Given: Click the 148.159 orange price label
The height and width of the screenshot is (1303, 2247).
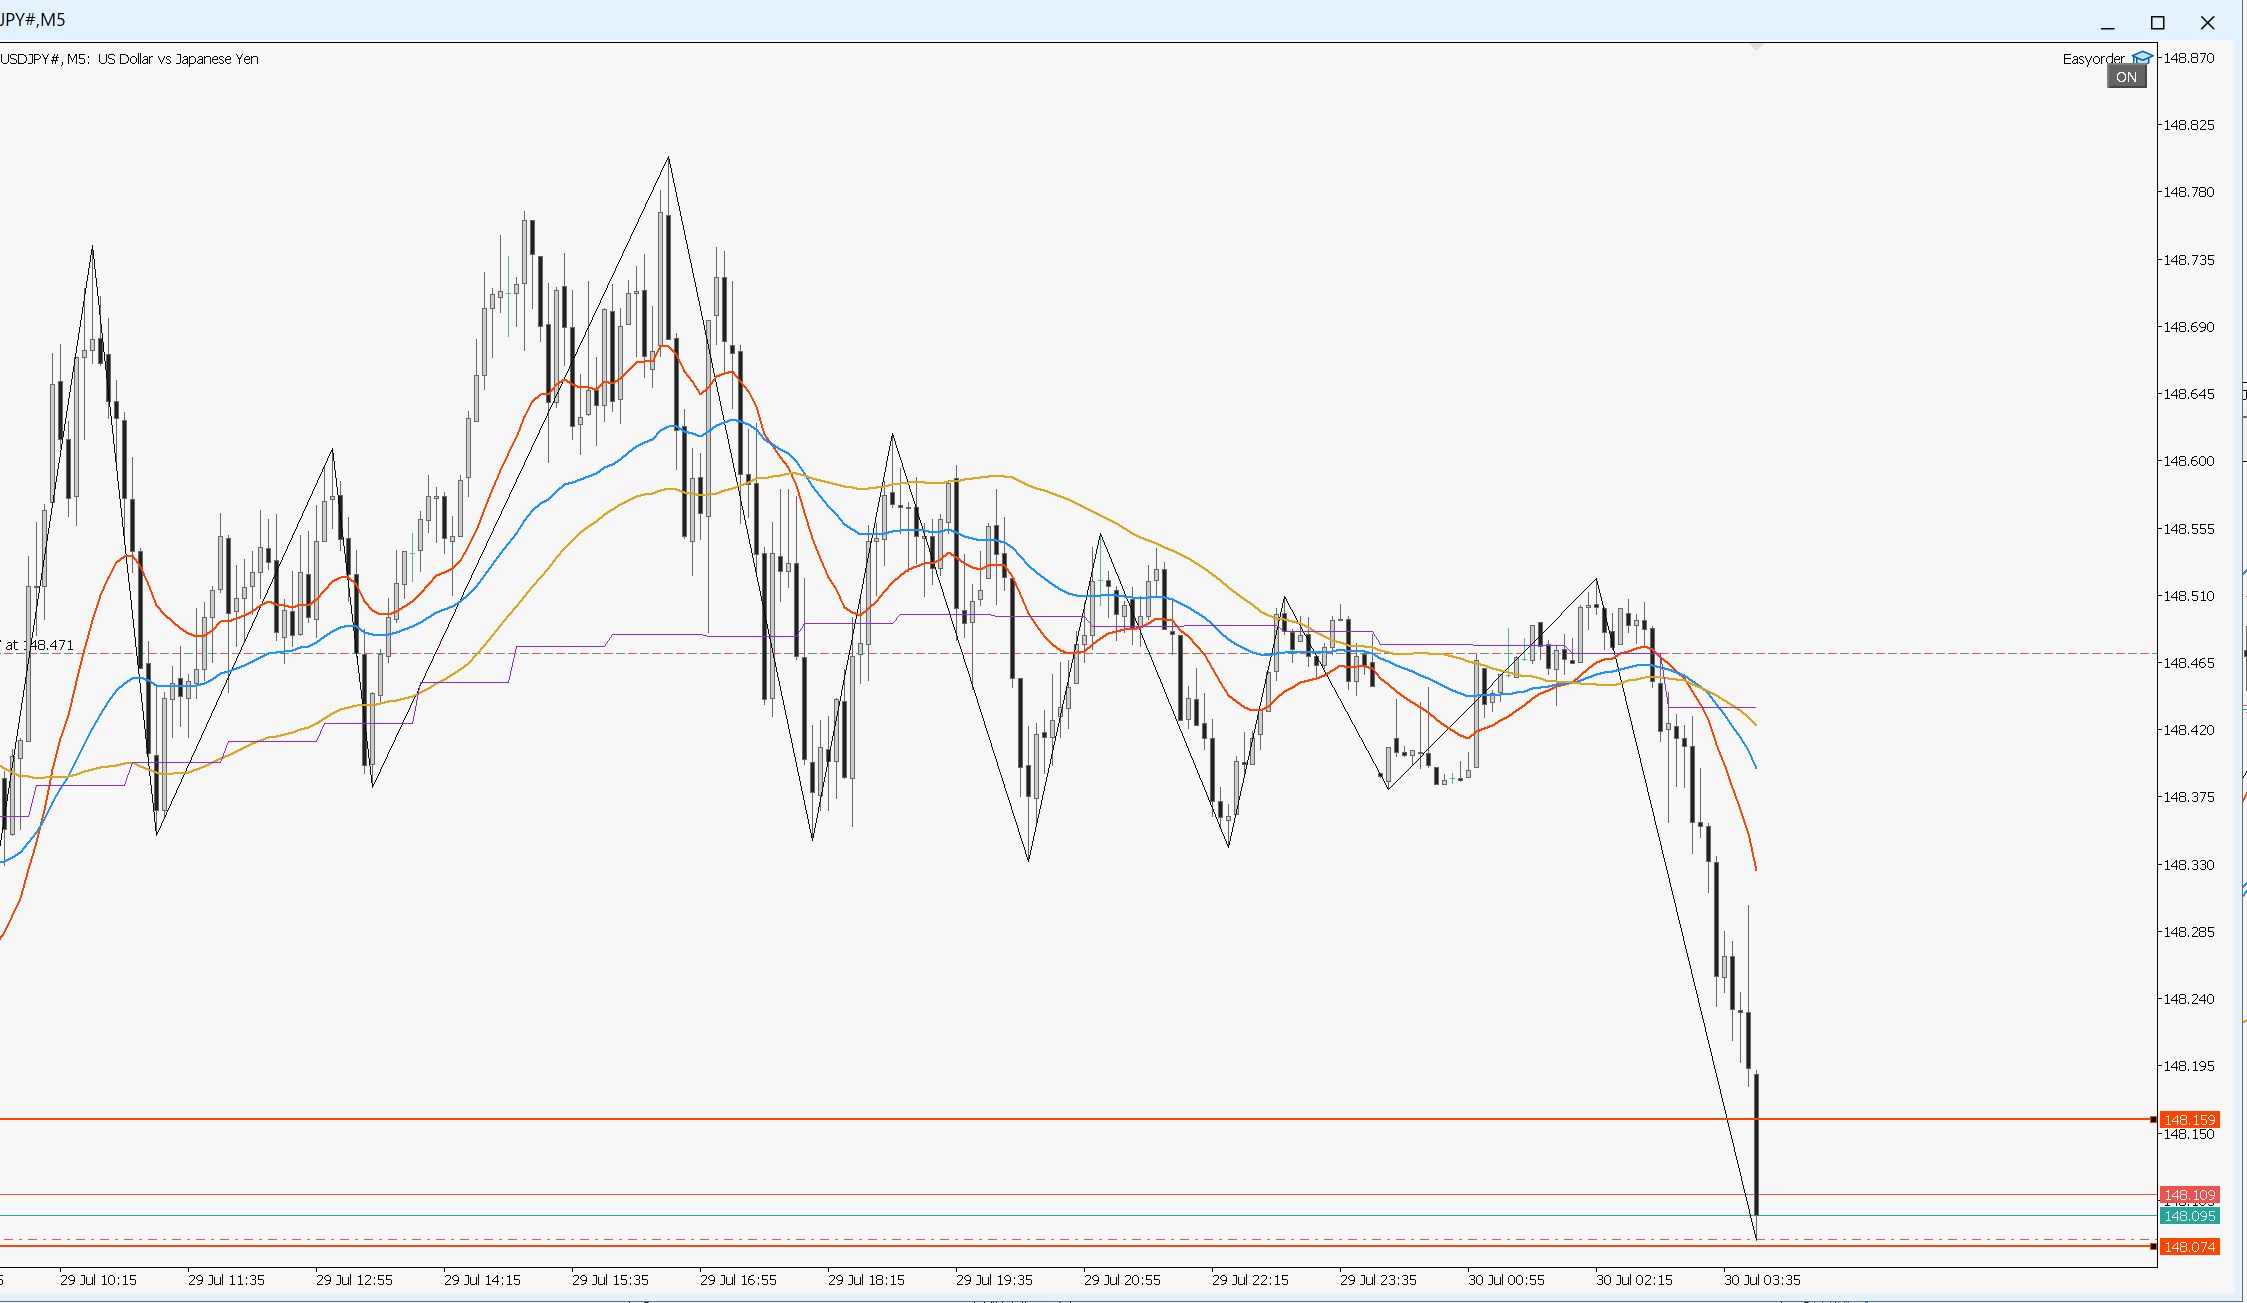Looking at the screenshot, I should [2190, 1120].
